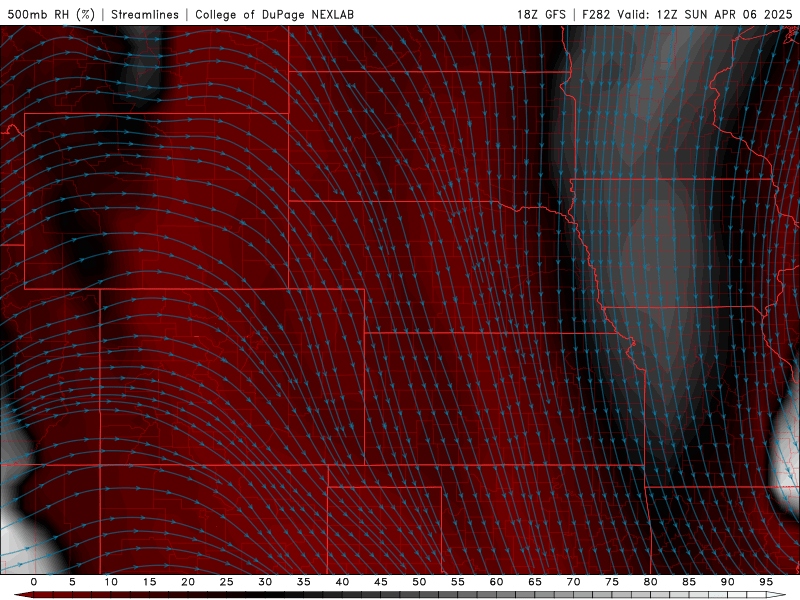Image resolution: width=800 pixels, height=600 pixels.
Task: Click the '75' value on the color scale
Action: (x=612, y=582)
